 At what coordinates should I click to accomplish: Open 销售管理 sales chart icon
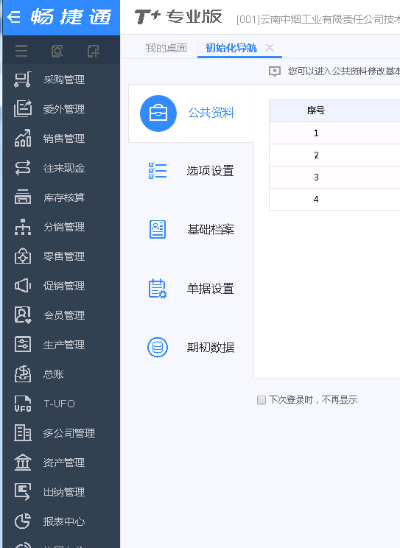tap(23, 138)
